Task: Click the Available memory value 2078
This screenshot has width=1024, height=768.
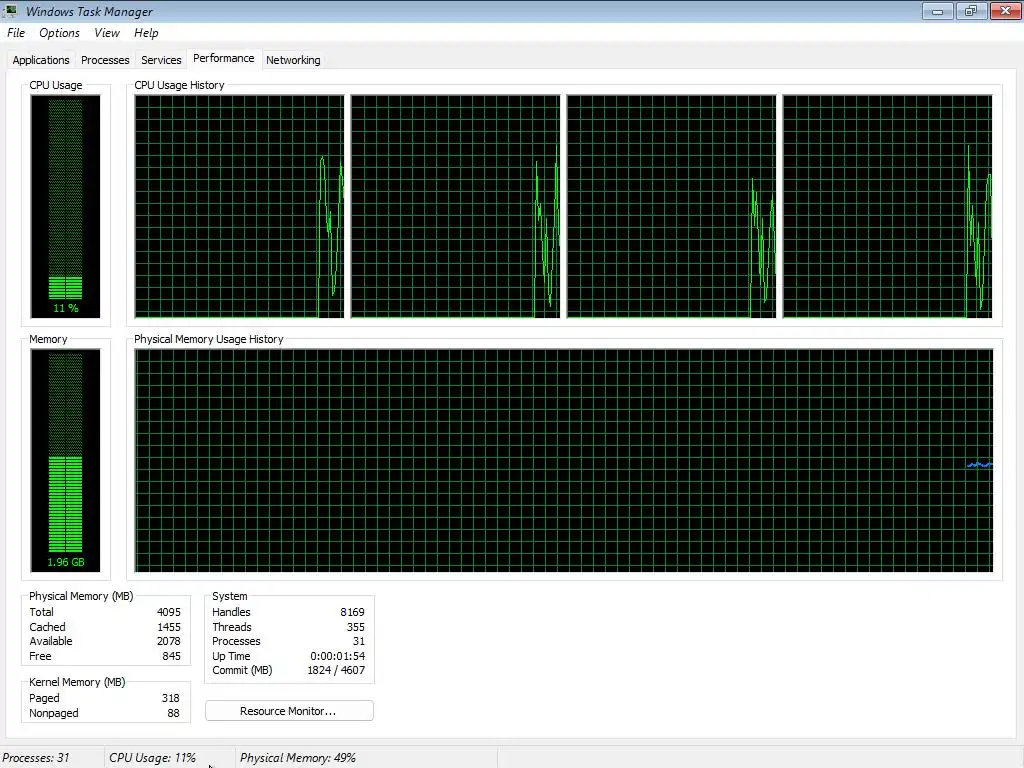Action: [168, 641]
